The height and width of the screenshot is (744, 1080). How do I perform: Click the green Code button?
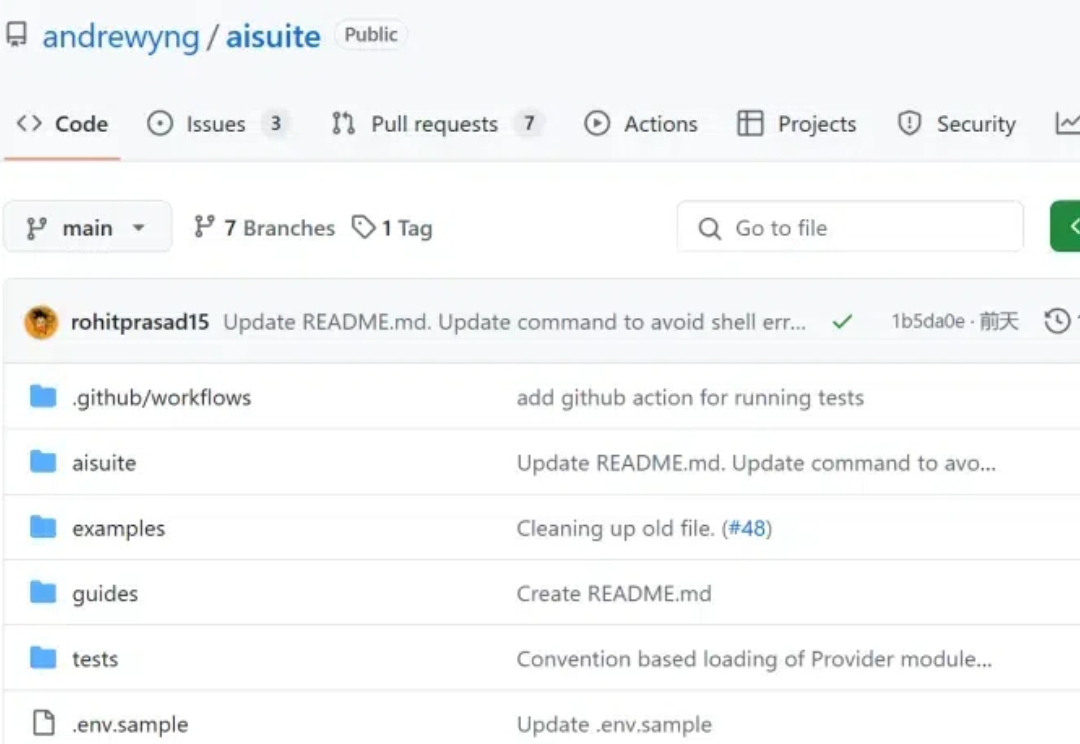point(1065,227)
